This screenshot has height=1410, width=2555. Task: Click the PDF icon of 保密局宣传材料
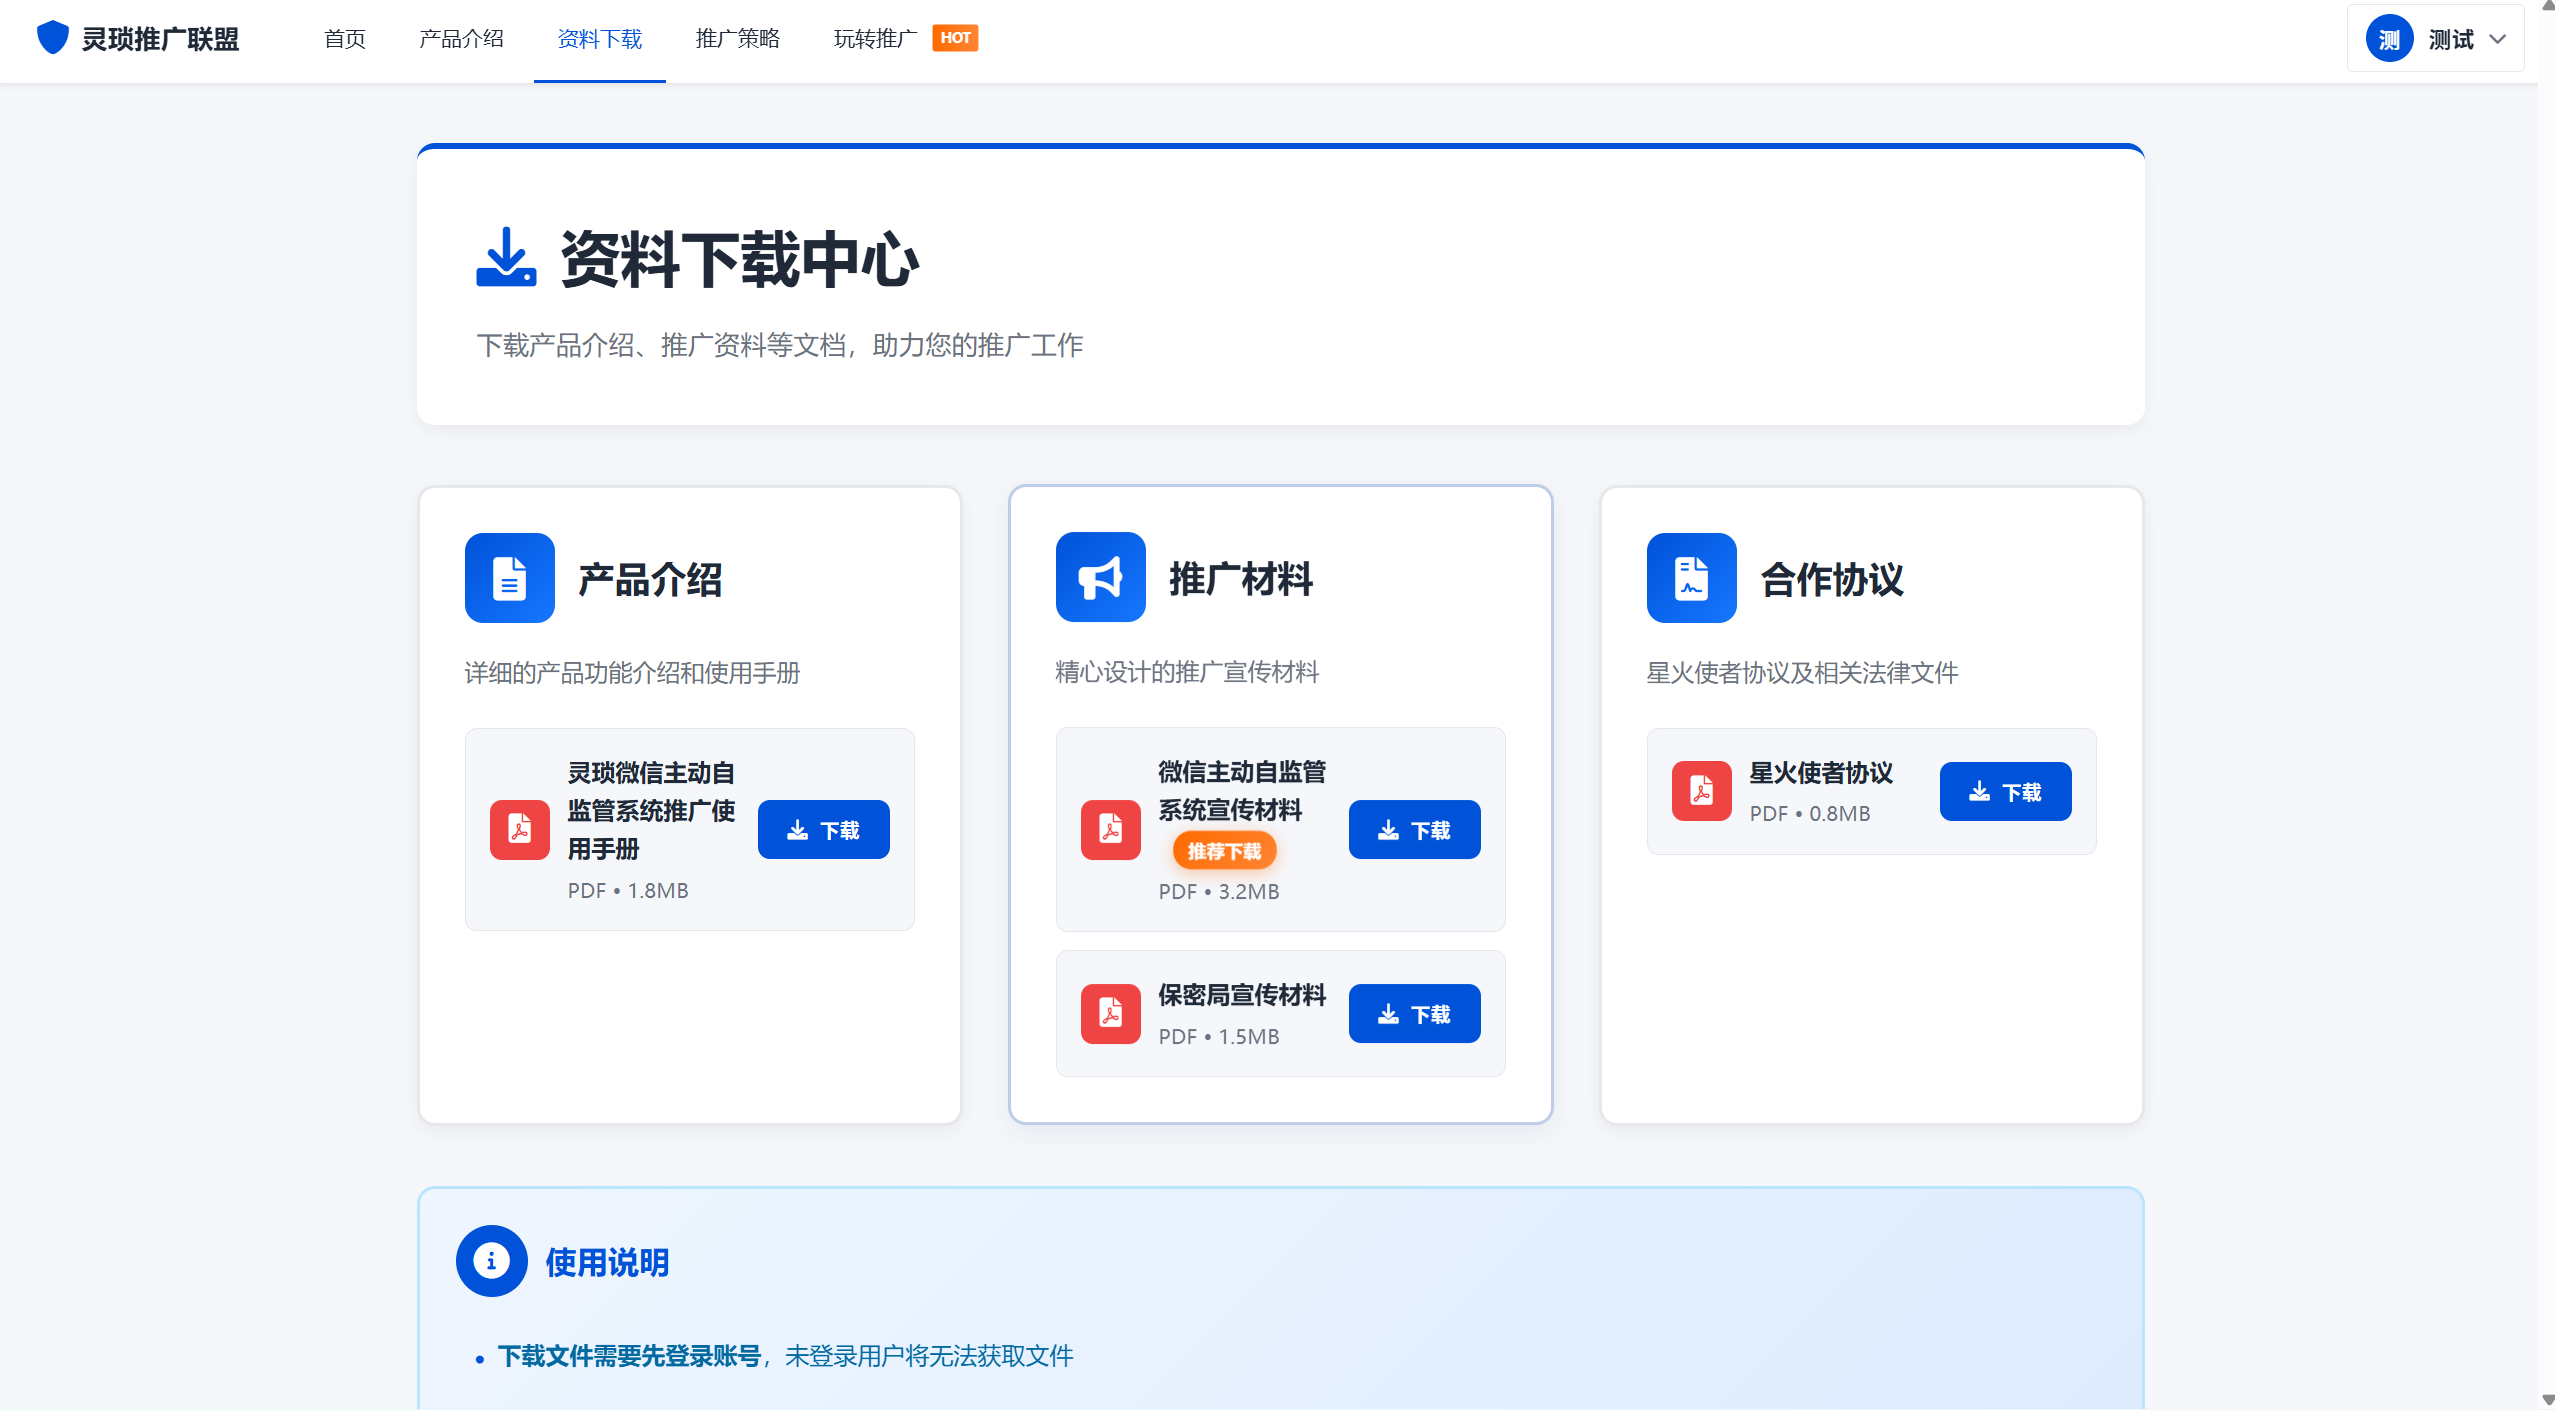1110,1013
